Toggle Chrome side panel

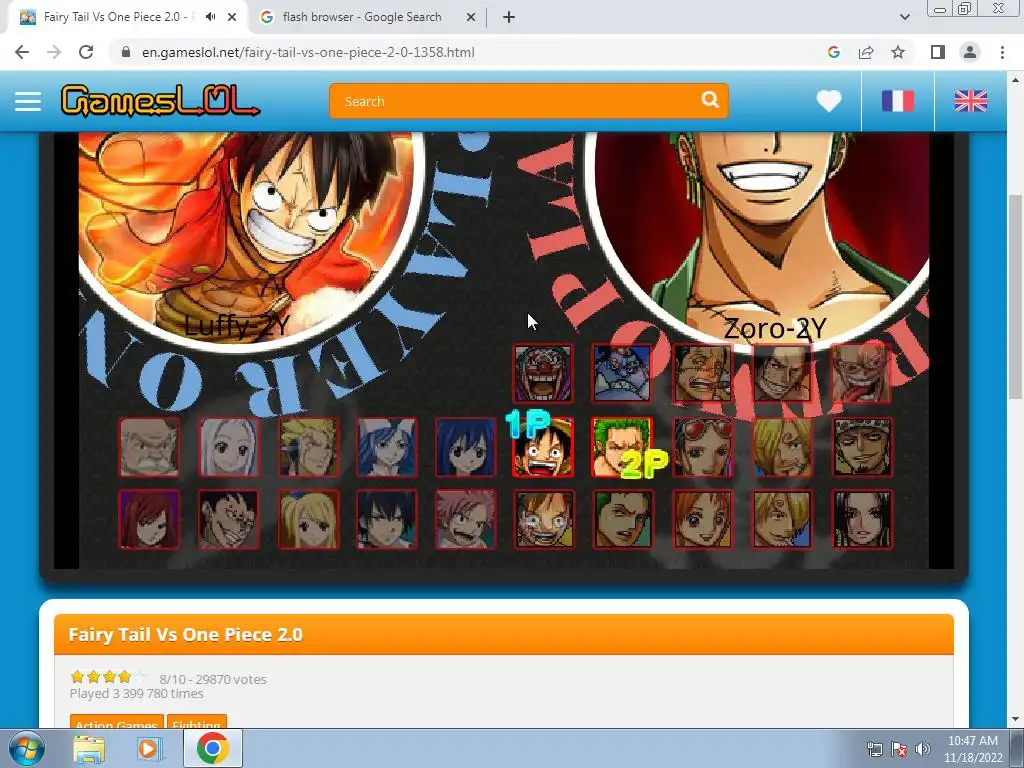coord(937,52)
